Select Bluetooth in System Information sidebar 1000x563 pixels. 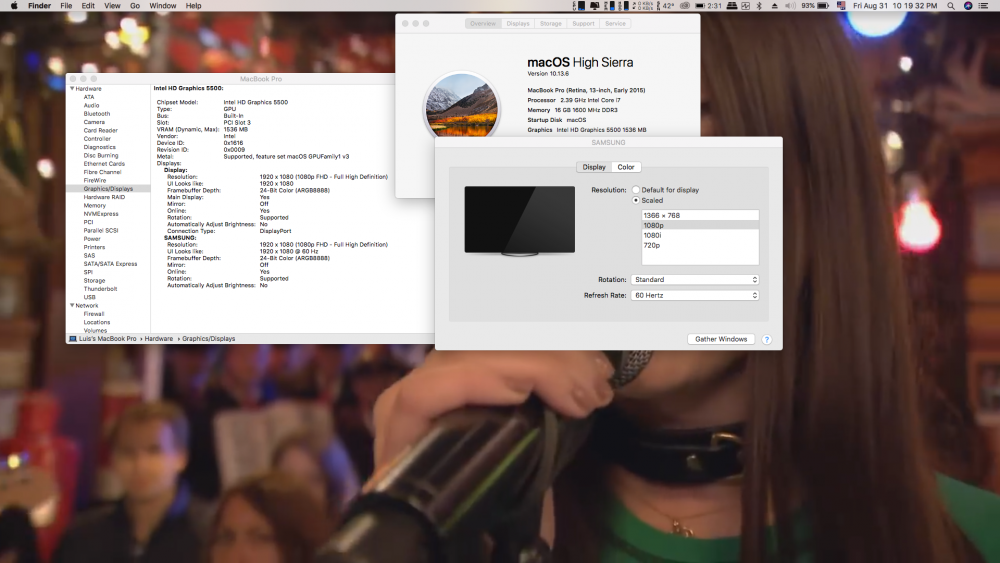(x=97, y=113)
